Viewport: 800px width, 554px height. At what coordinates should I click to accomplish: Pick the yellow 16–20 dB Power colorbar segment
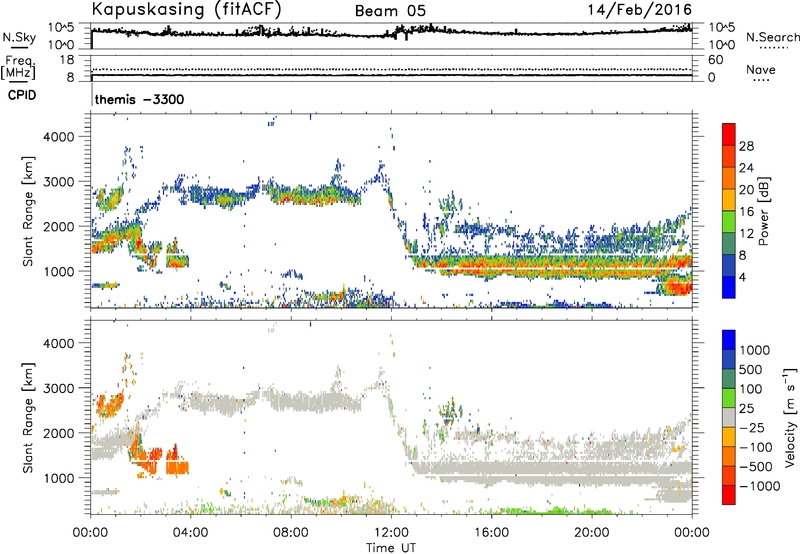(x=729, y=200)
